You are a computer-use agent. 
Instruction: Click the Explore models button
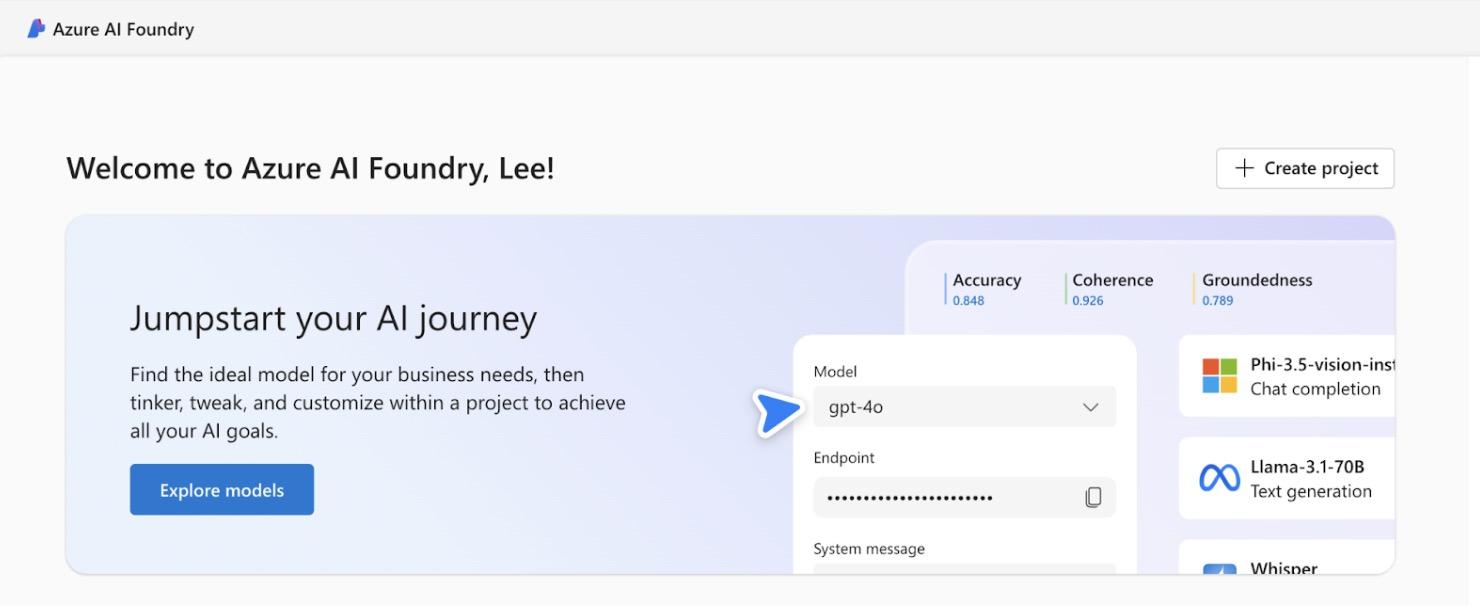tap(221, 489)
